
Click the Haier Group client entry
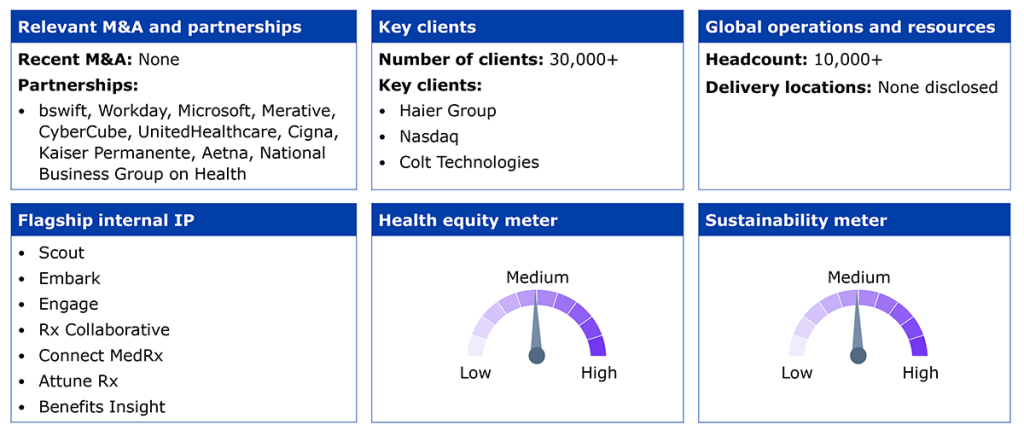448,111
